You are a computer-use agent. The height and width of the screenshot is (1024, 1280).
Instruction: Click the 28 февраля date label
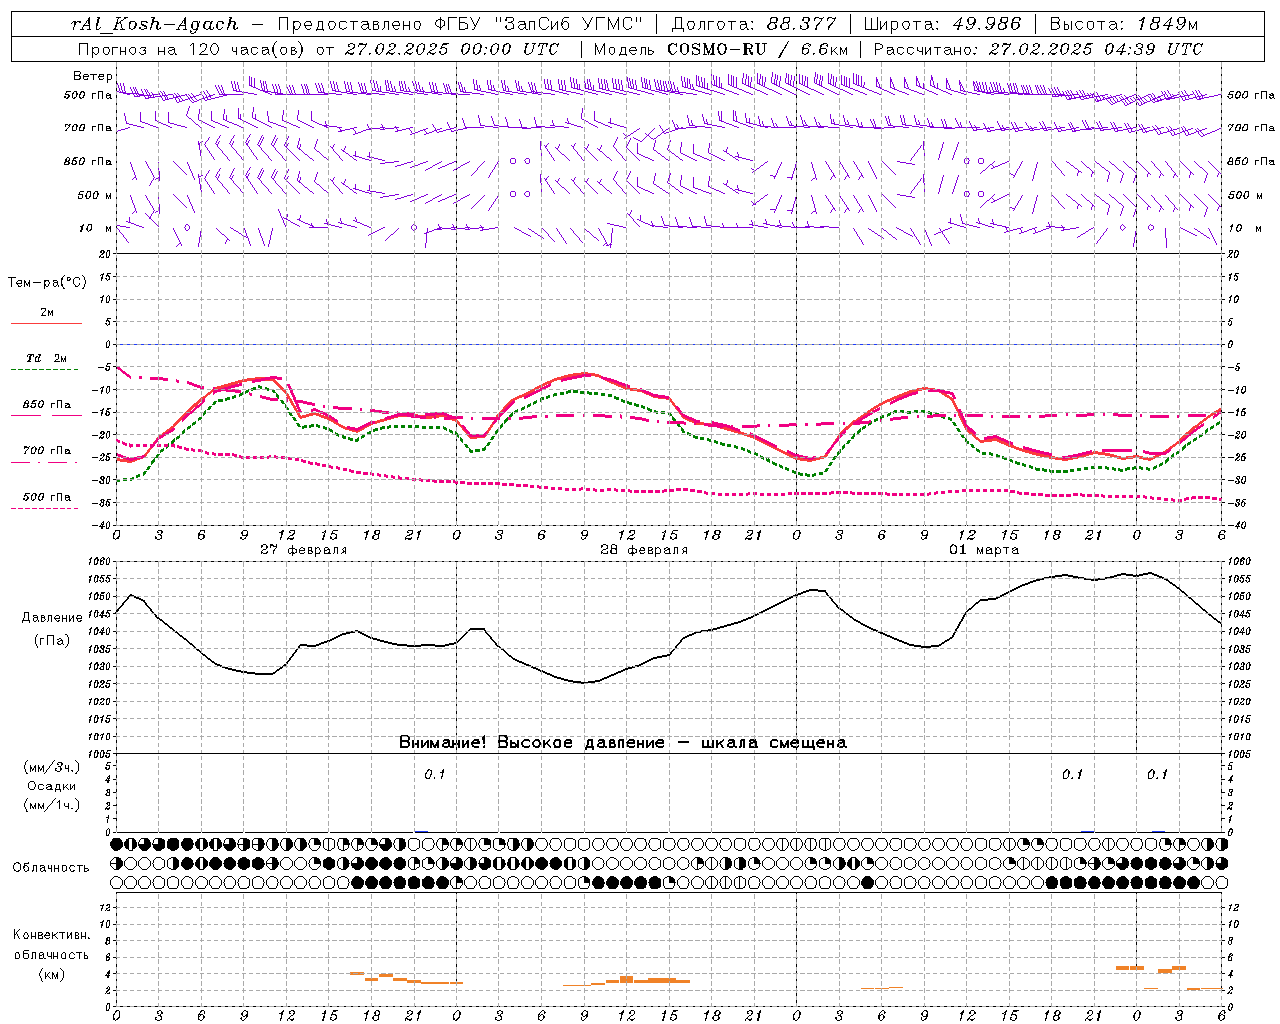[x=644, y=550]
